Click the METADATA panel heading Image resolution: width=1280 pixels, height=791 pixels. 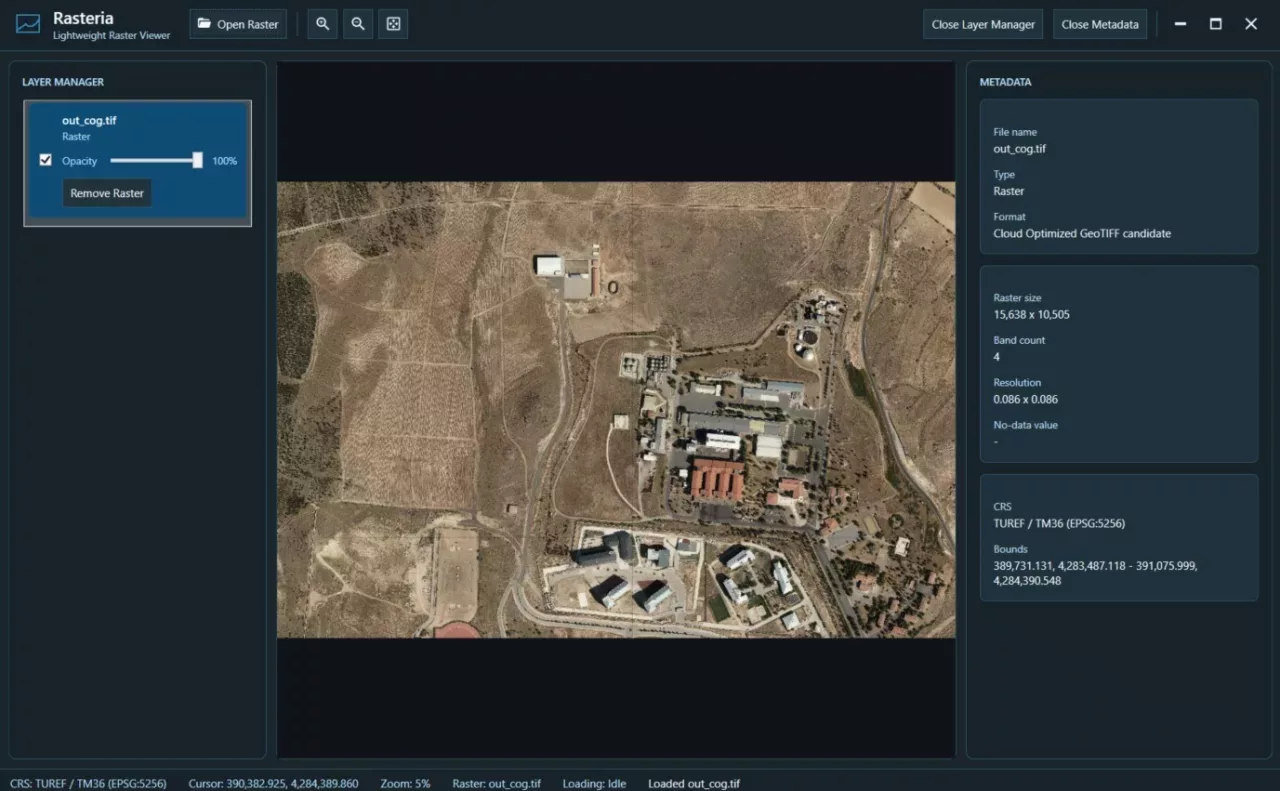(x=1005, y=82)
